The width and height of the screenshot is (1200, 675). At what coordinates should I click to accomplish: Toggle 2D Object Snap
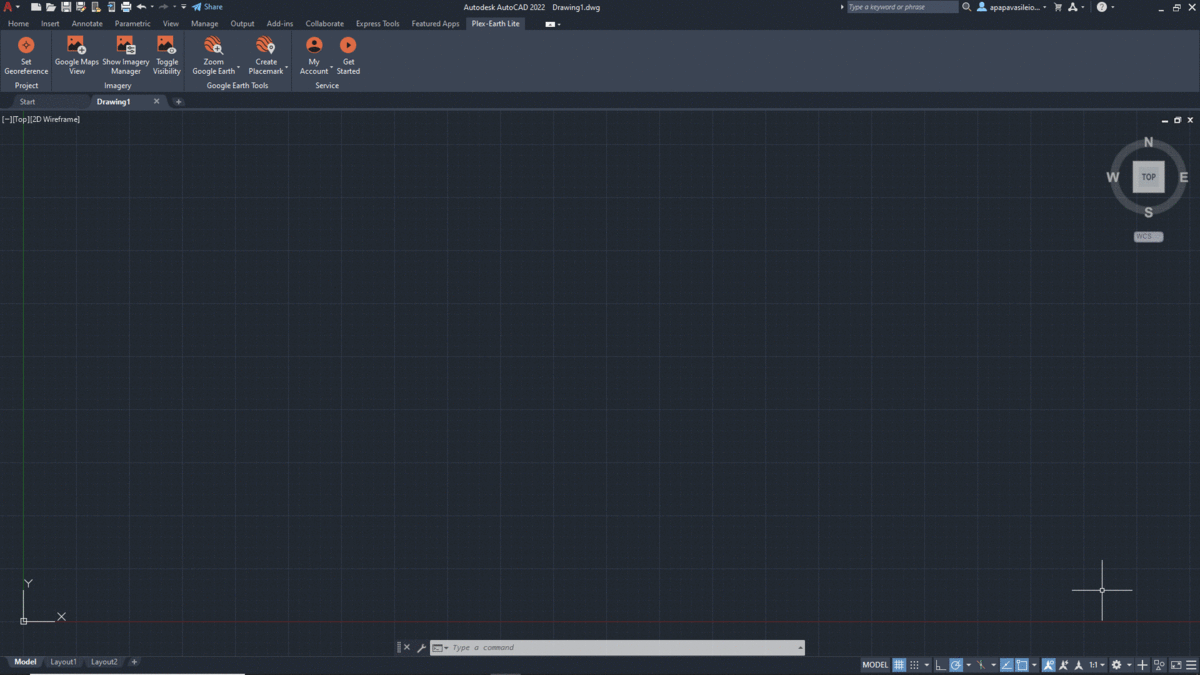click(x=1022, y=665)
